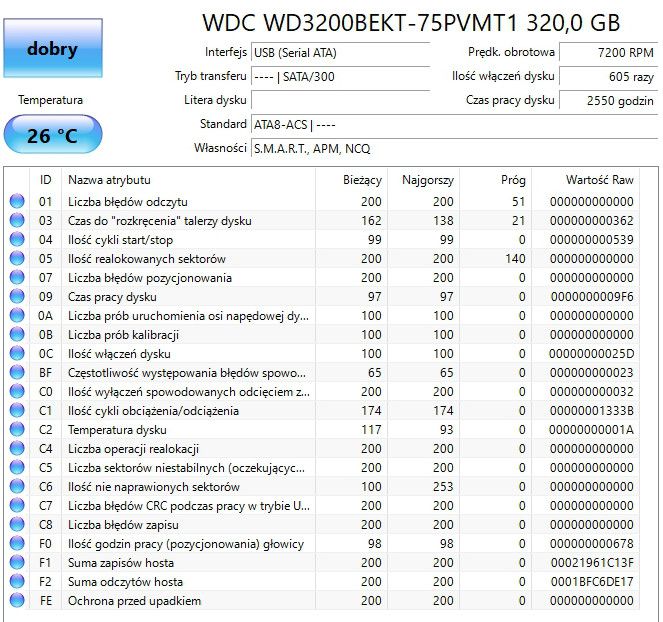Click the worst value 253 in row C6

point(443,487)
